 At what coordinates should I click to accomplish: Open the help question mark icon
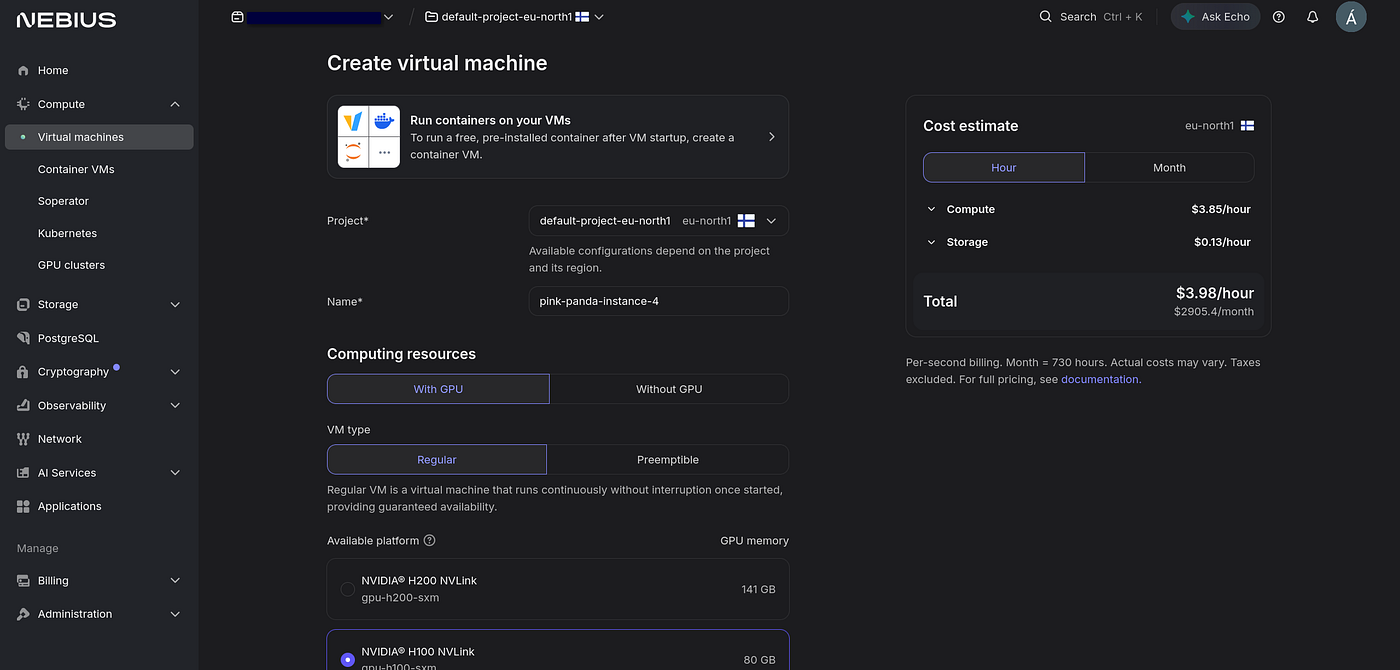pos(1279,17)
